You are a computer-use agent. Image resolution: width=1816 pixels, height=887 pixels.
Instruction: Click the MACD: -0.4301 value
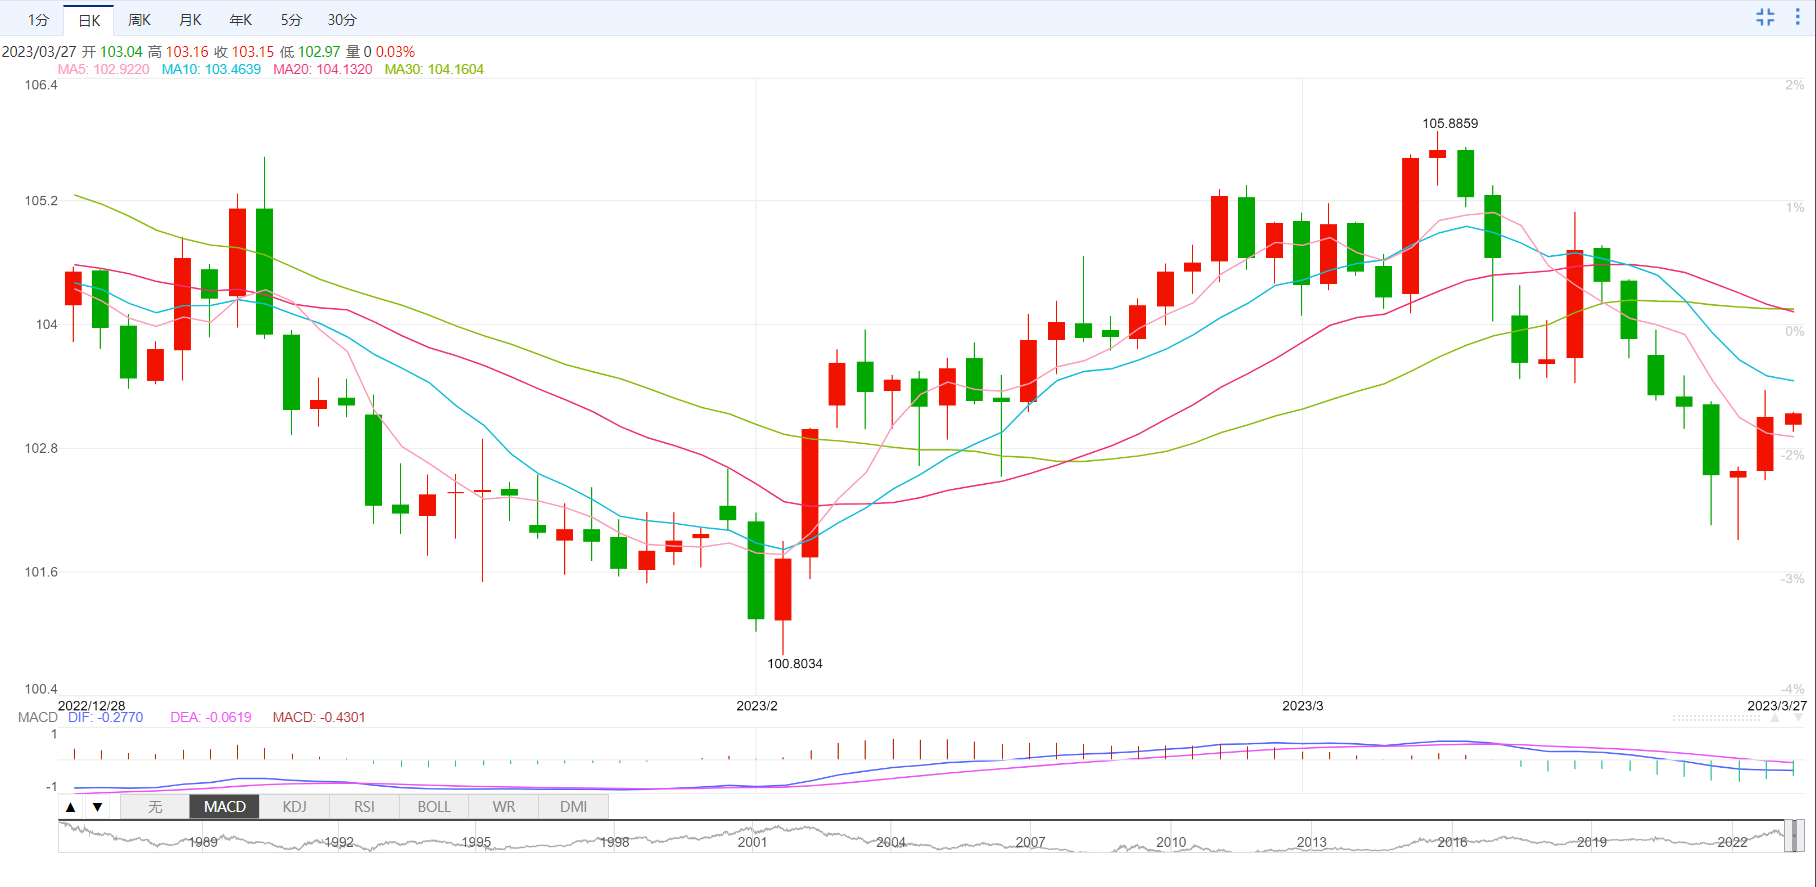click(319, 717)
